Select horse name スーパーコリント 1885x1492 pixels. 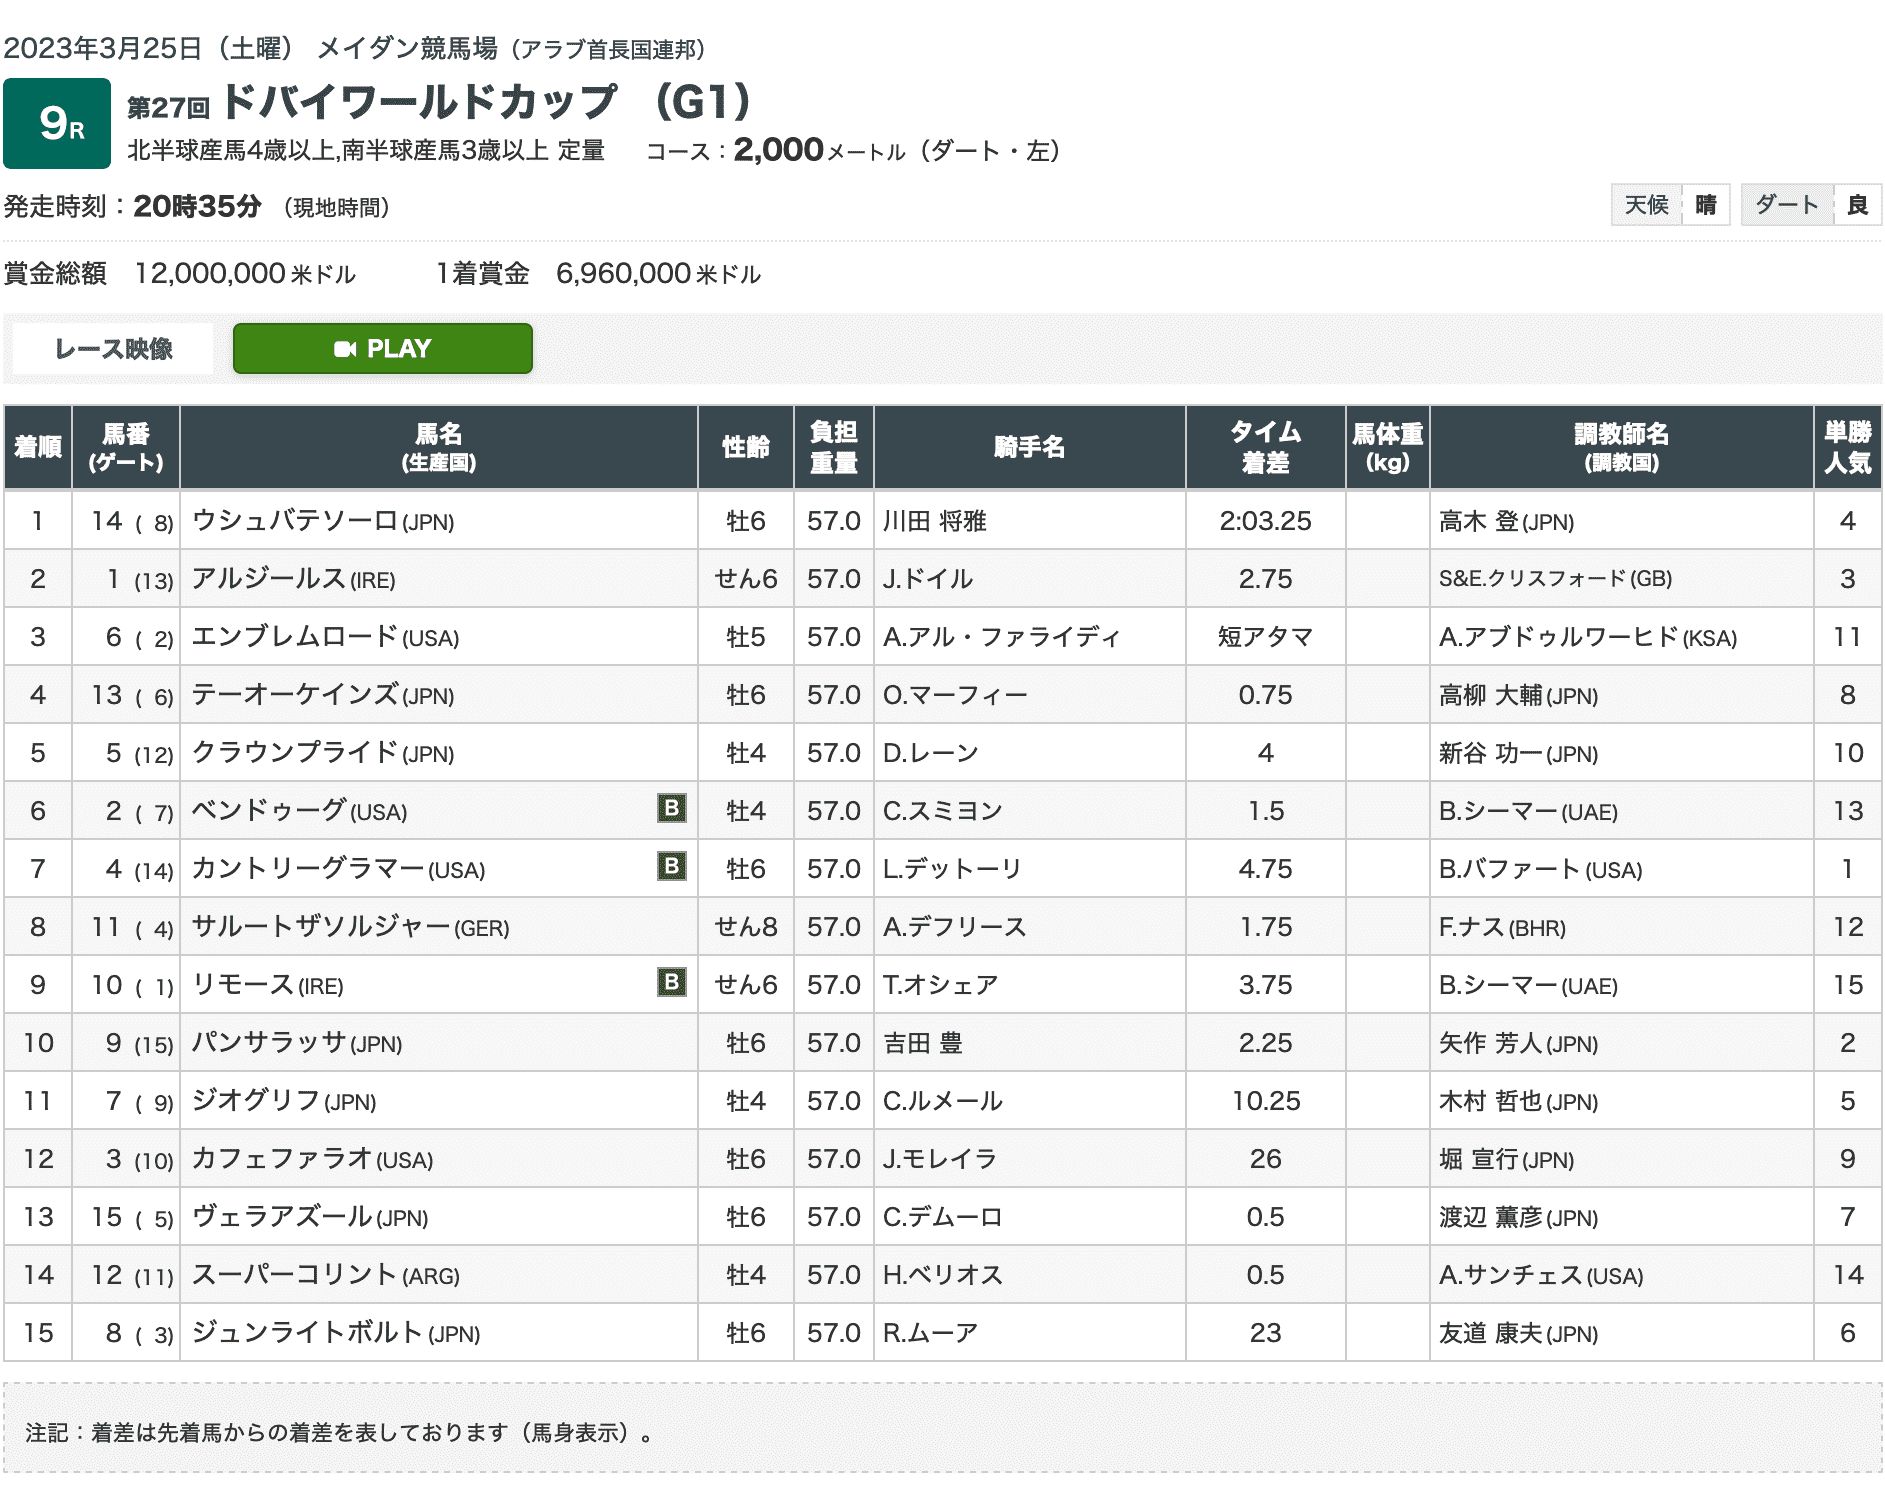pyautogui.click(x=295, y=1275)
